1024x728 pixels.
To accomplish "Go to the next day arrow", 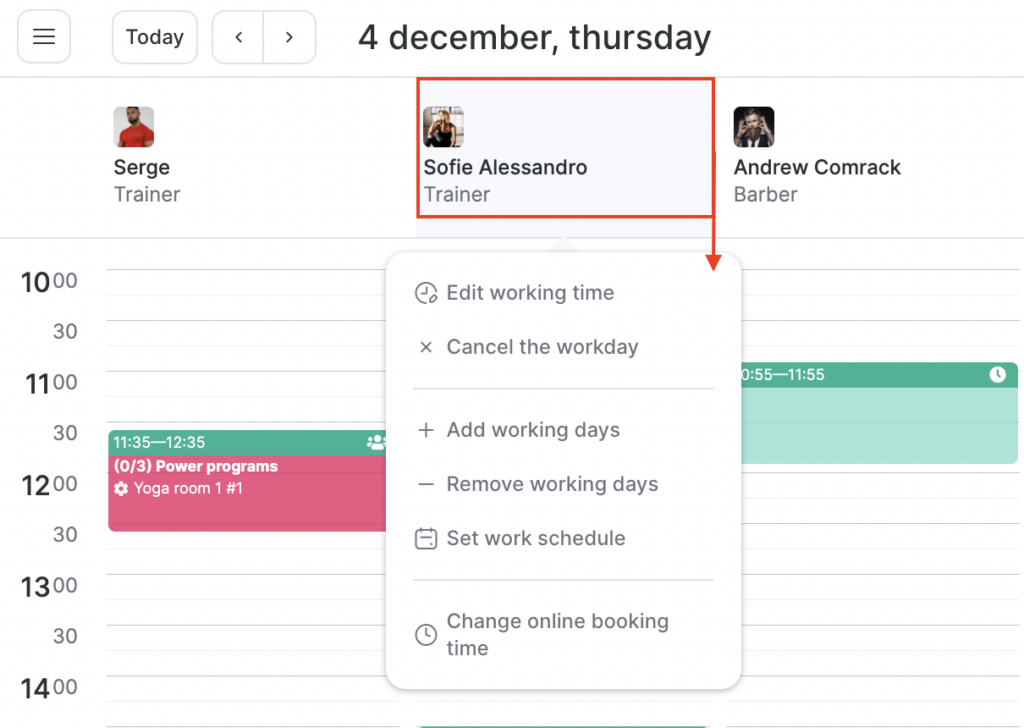I will point(289,37).
